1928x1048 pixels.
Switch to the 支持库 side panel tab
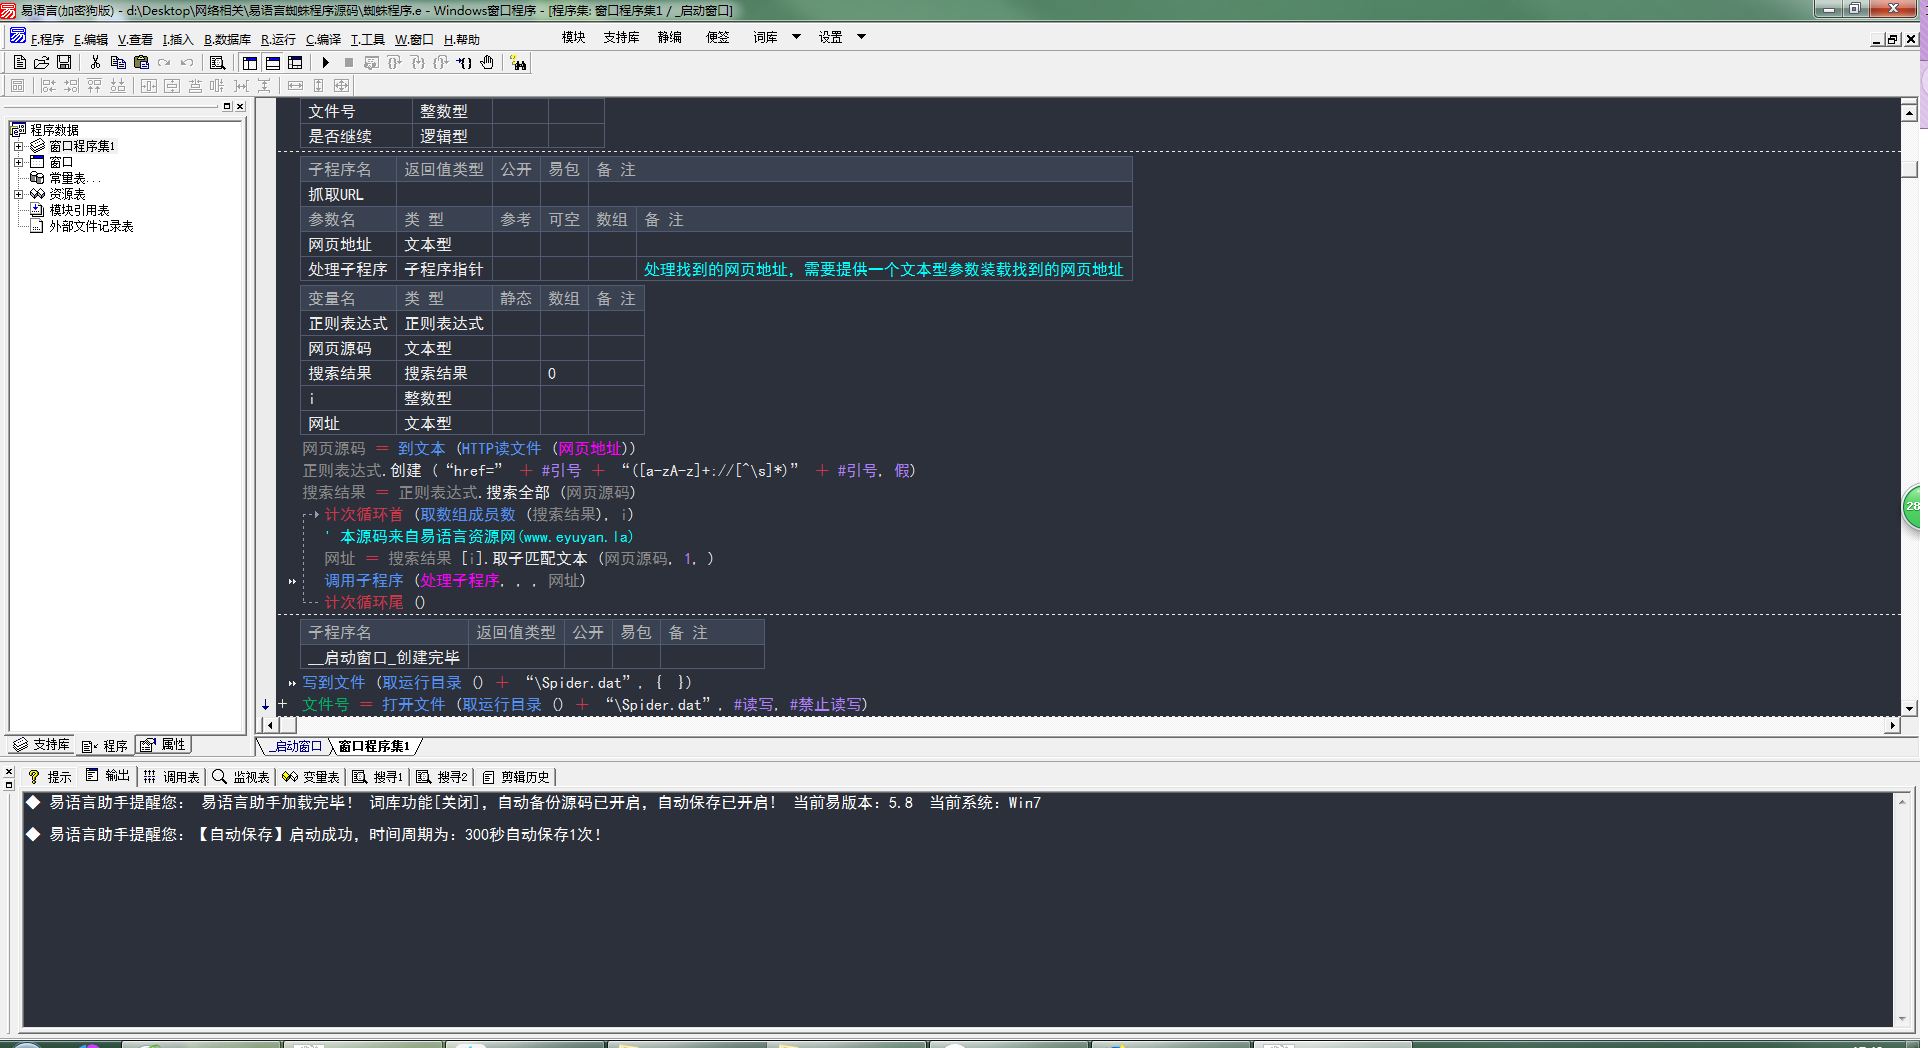pos(41,745)
